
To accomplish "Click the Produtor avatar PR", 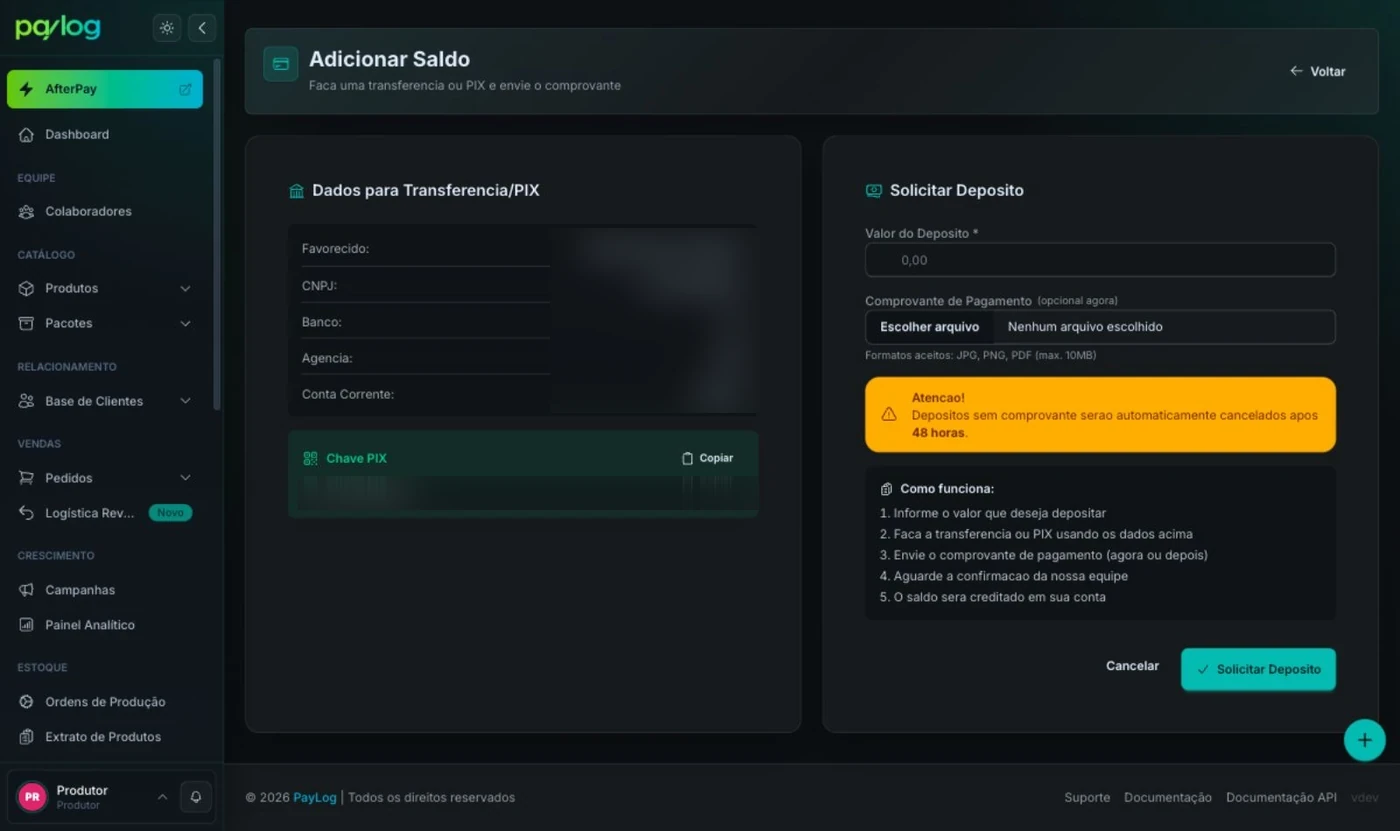I will point(32,797).
